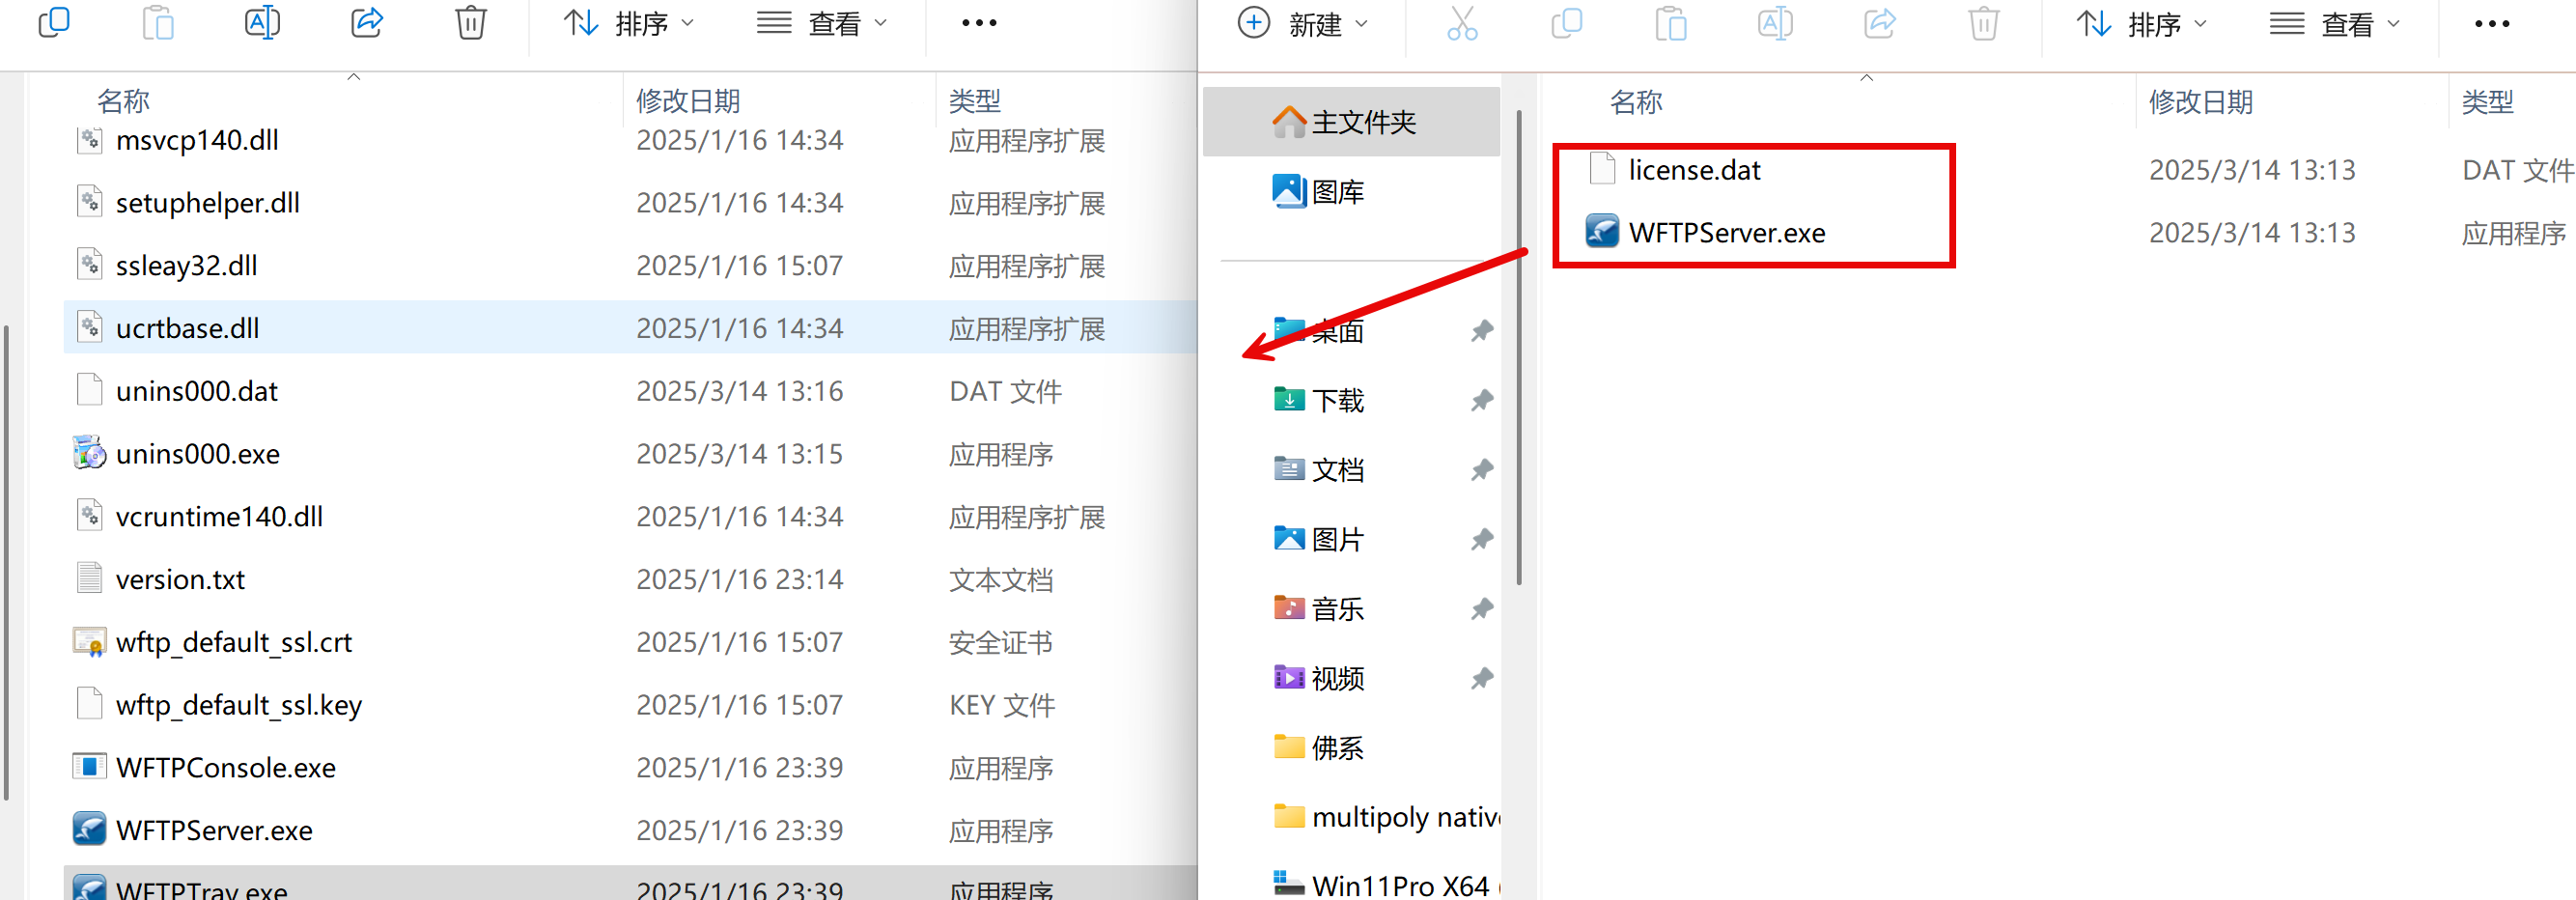Viewport: 2576px width, 900px height.
Task: Click the pin icon beside 下载
Action: click(x=1481, y=400)
